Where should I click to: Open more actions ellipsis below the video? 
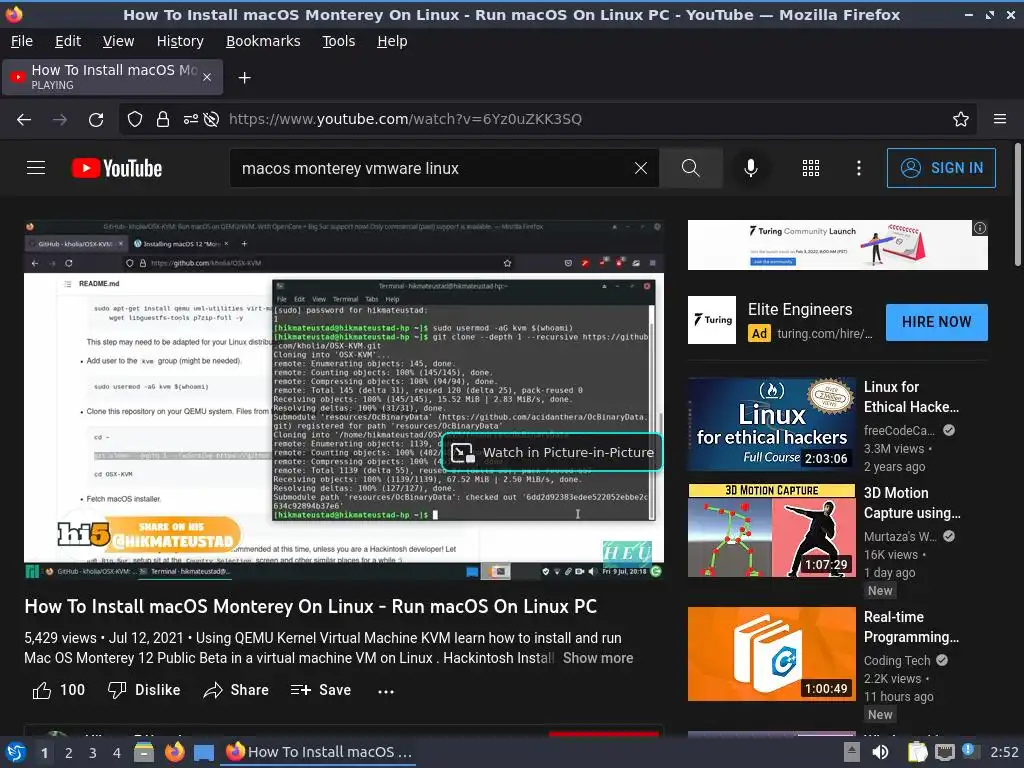click(x=386, y=691)
